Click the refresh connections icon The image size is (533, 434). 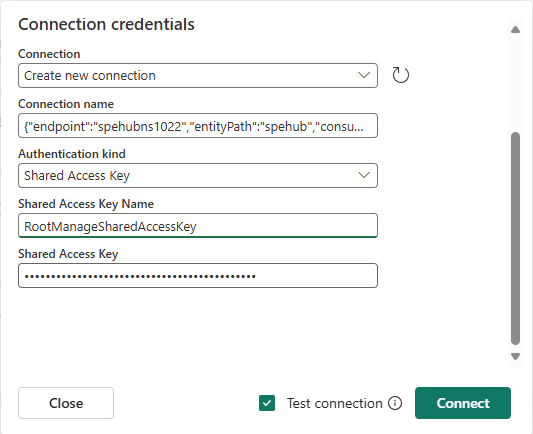[x=400, y=75]
